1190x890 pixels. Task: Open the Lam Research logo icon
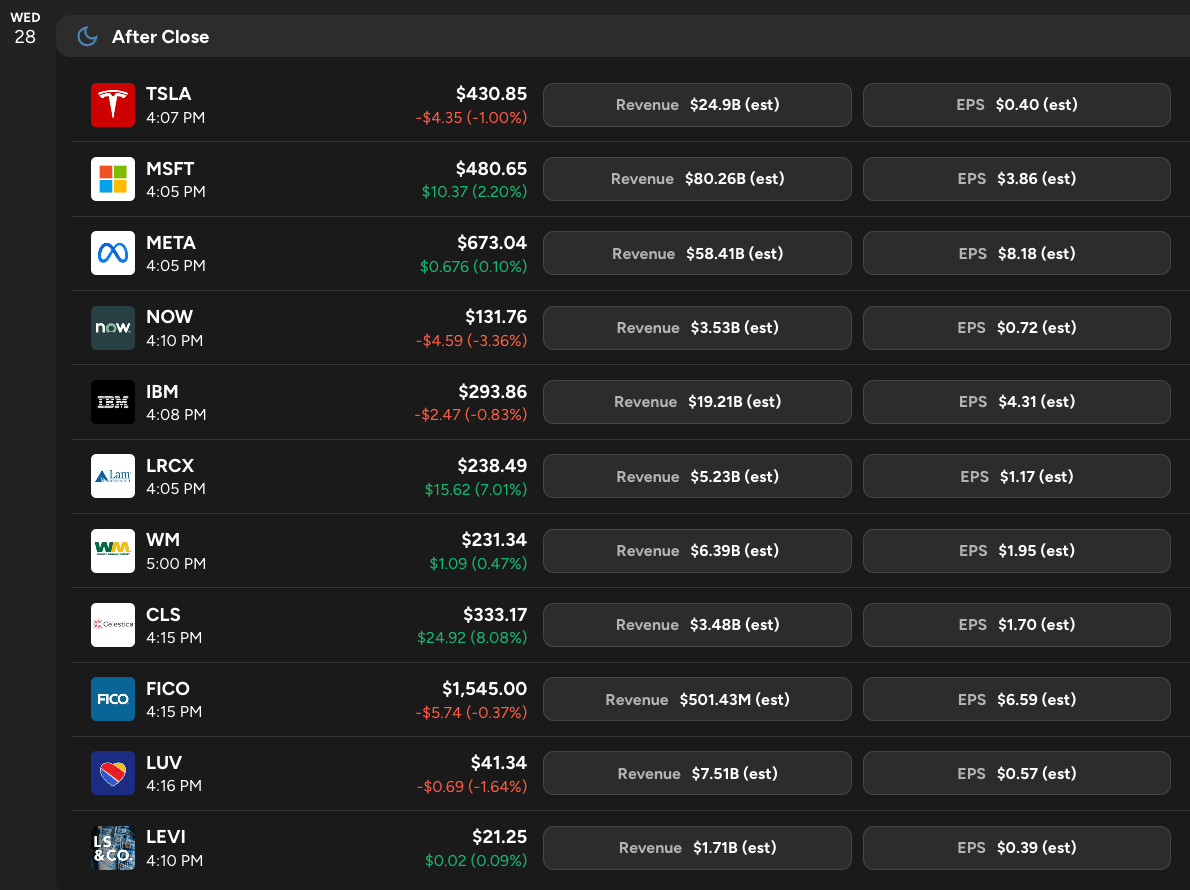pos(113,477)
